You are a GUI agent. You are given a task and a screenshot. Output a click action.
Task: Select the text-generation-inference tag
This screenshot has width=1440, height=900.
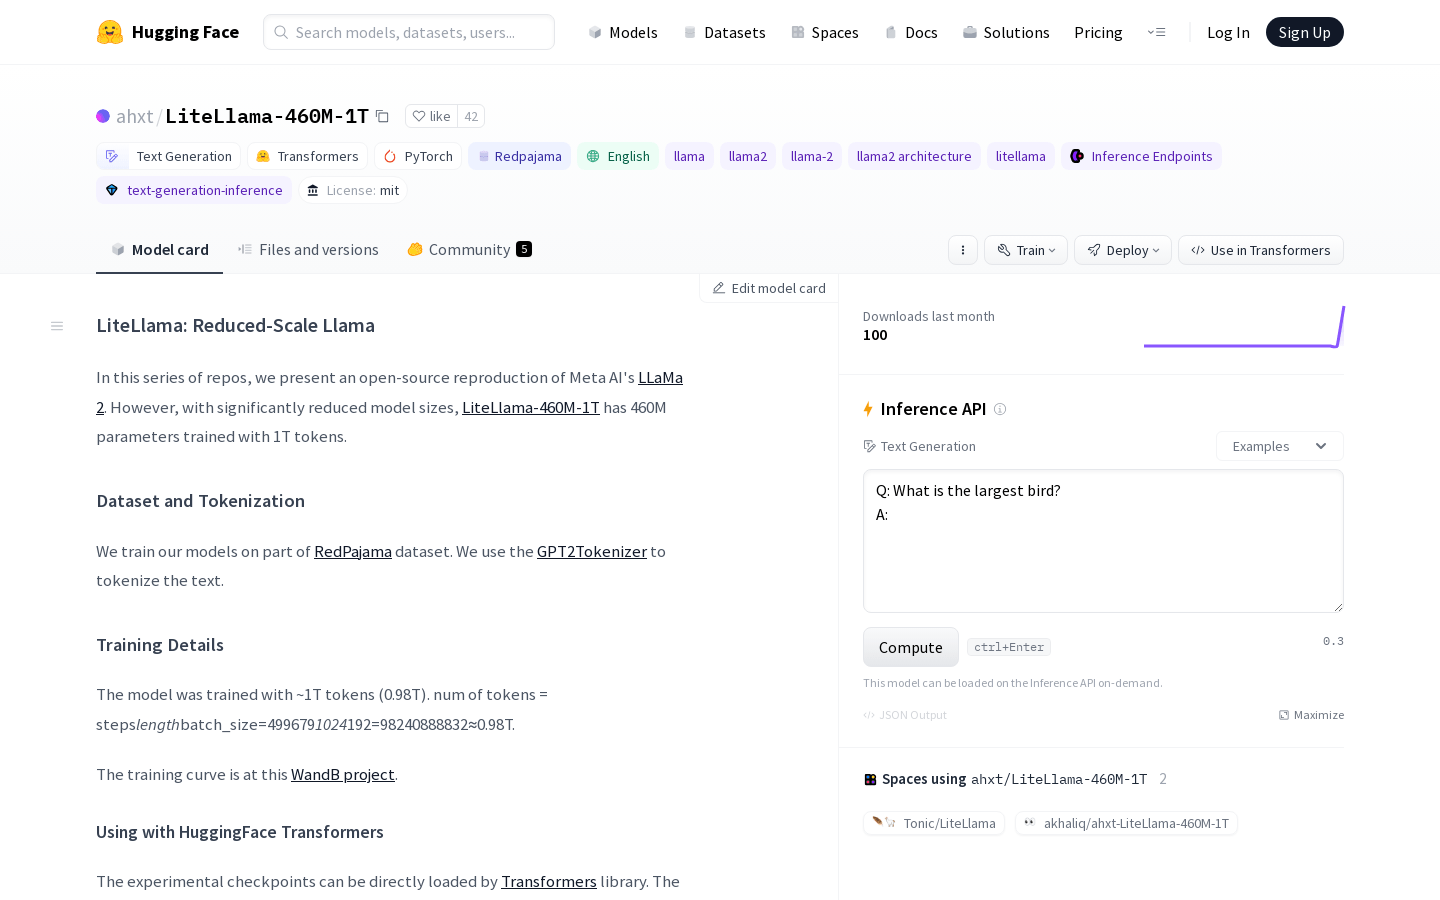(194, 190)
